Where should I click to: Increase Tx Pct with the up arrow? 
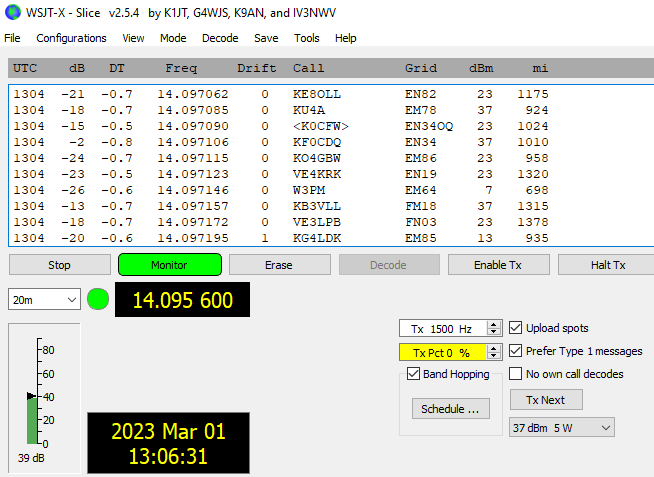(x=494, y=348)
